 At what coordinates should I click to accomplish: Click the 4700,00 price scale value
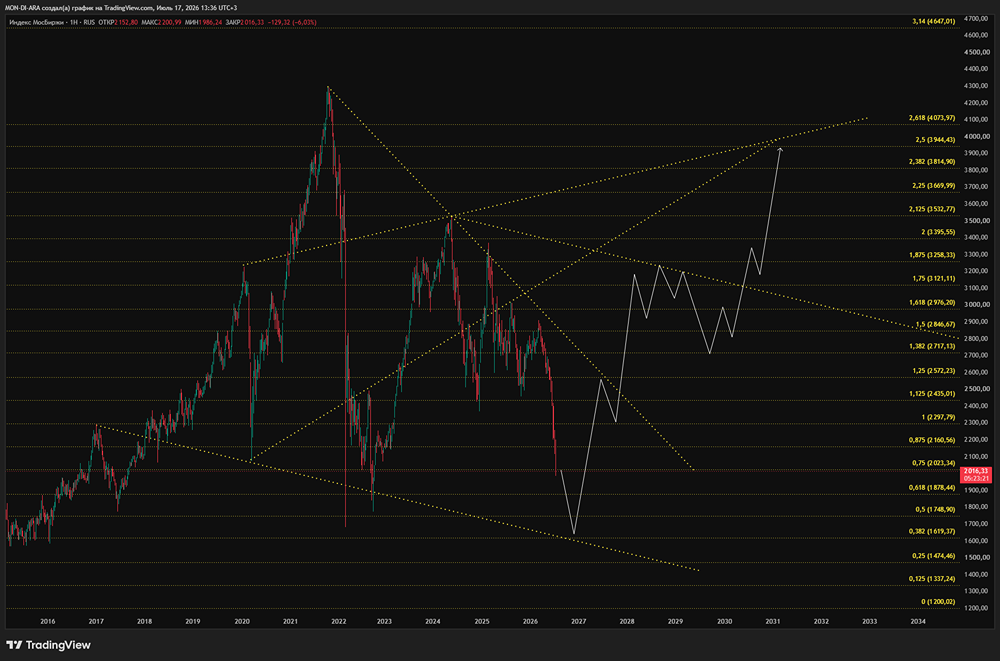click(978, 19)
